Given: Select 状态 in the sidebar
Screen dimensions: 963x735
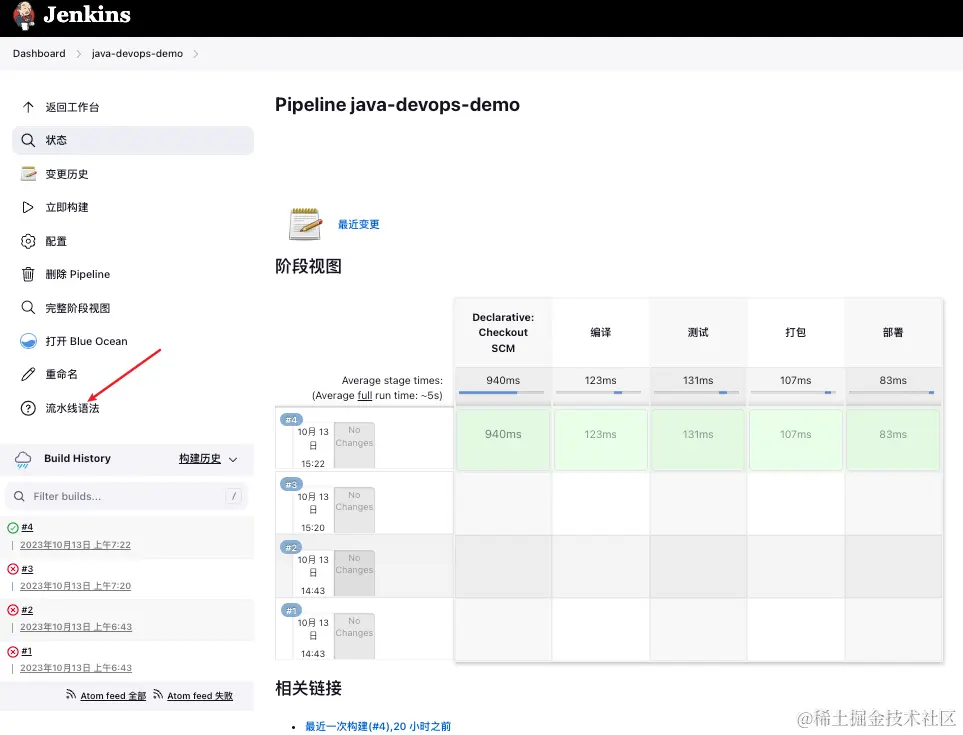Looking at the screenshot, I should pos(133,140).
